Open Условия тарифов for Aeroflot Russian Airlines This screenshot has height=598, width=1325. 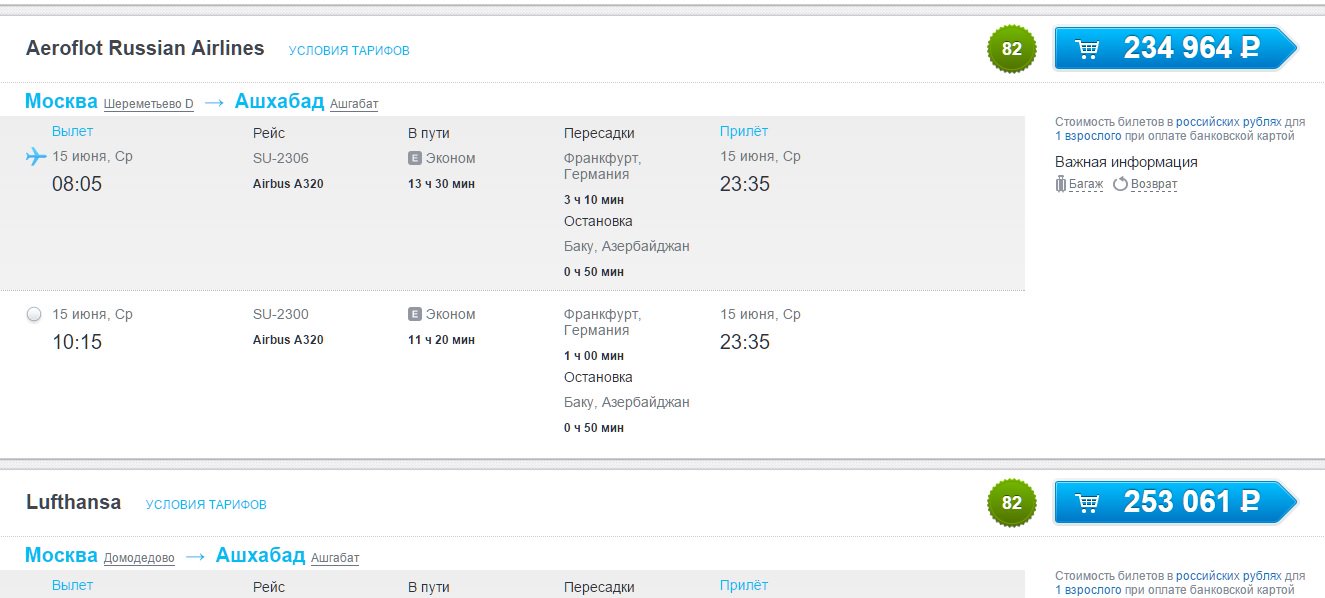349,50
